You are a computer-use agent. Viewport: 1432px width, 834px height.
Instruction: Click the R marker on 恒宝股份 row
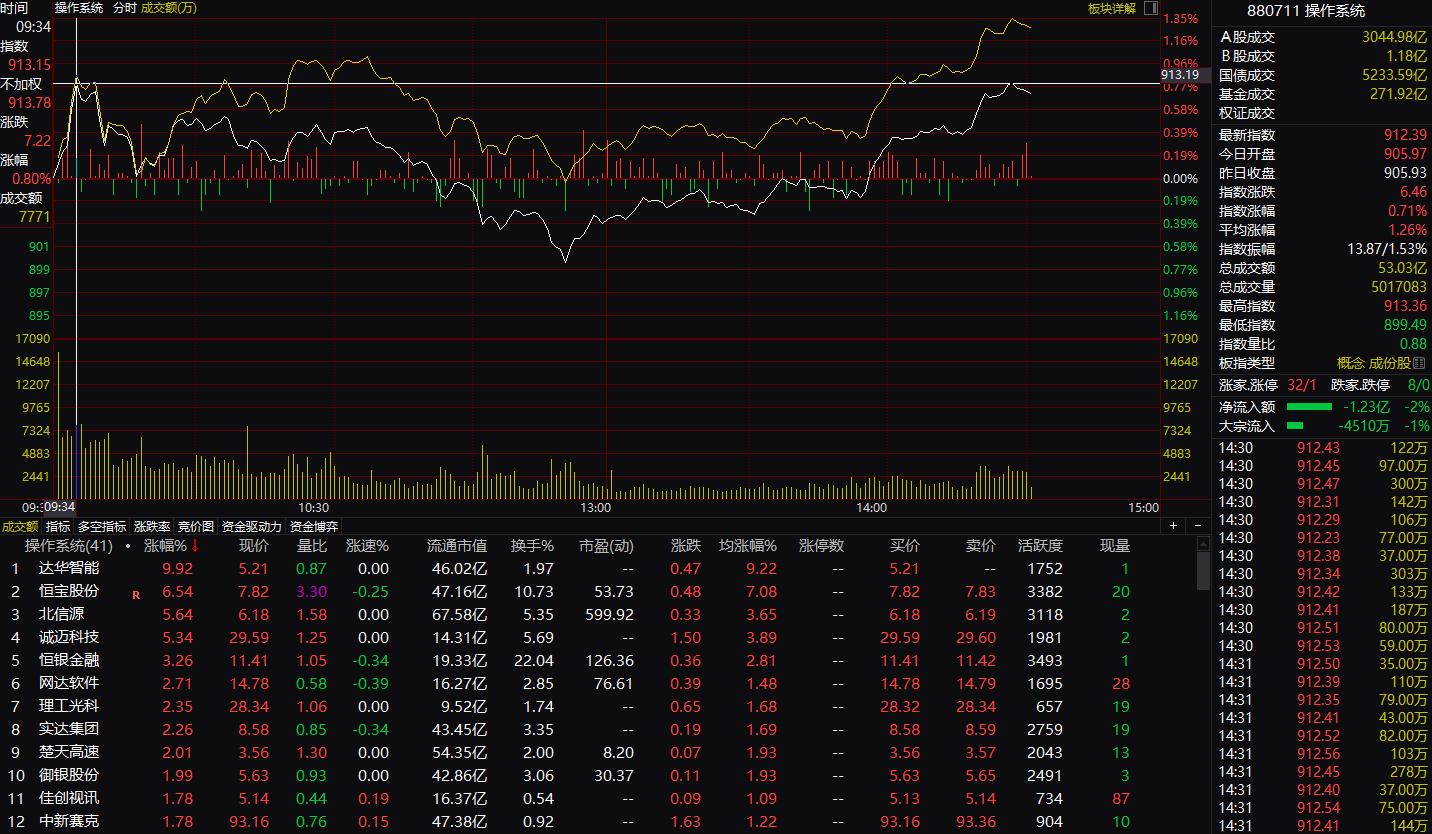point(136,594)
